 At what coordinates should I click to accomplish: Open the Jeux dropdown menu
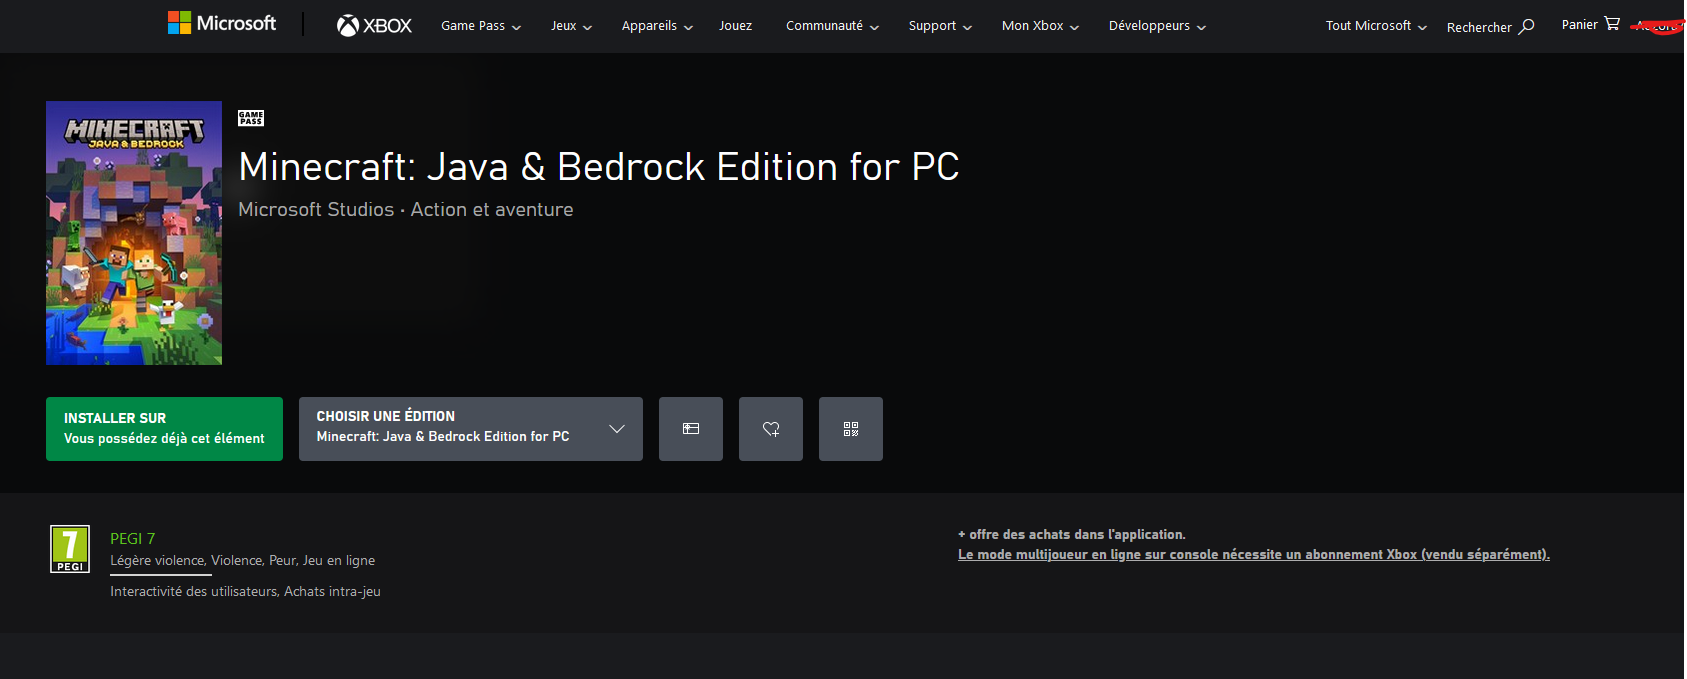(571, 26)
